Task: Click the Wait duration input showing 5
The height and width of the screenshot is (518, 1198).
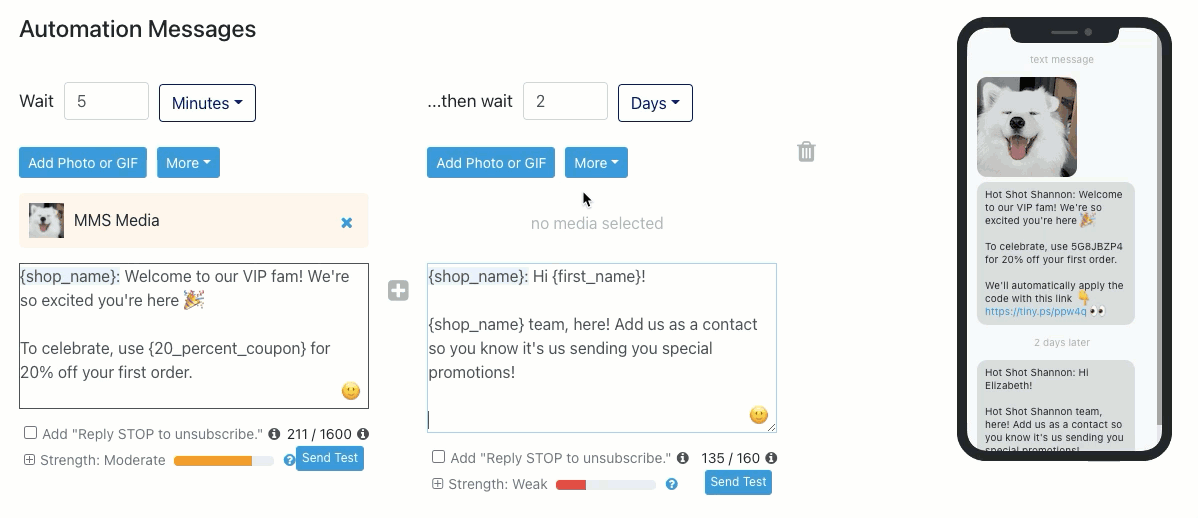Action: tap(106, 101)
